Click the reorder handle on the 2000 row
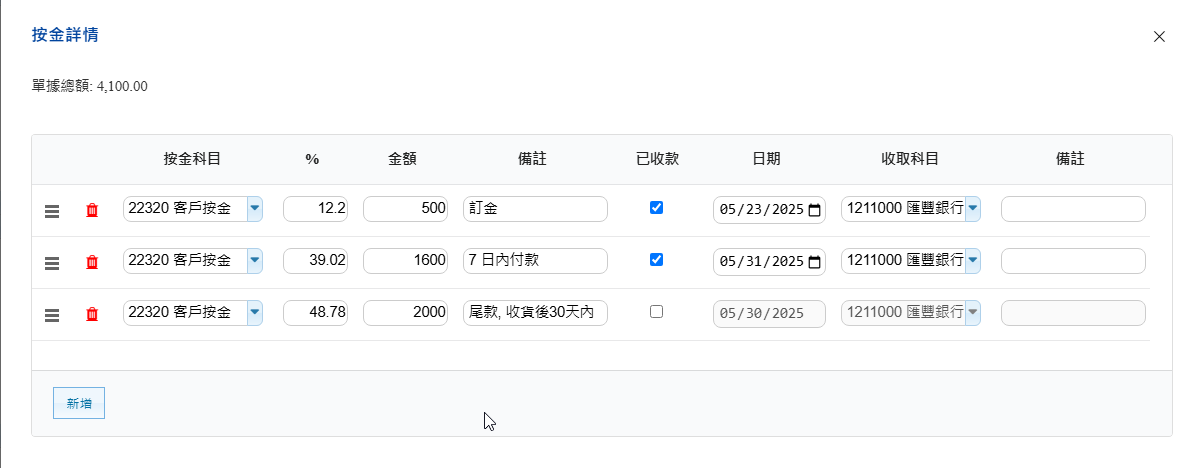This screenshot has width=1191, height=468. tap(52, 315)
